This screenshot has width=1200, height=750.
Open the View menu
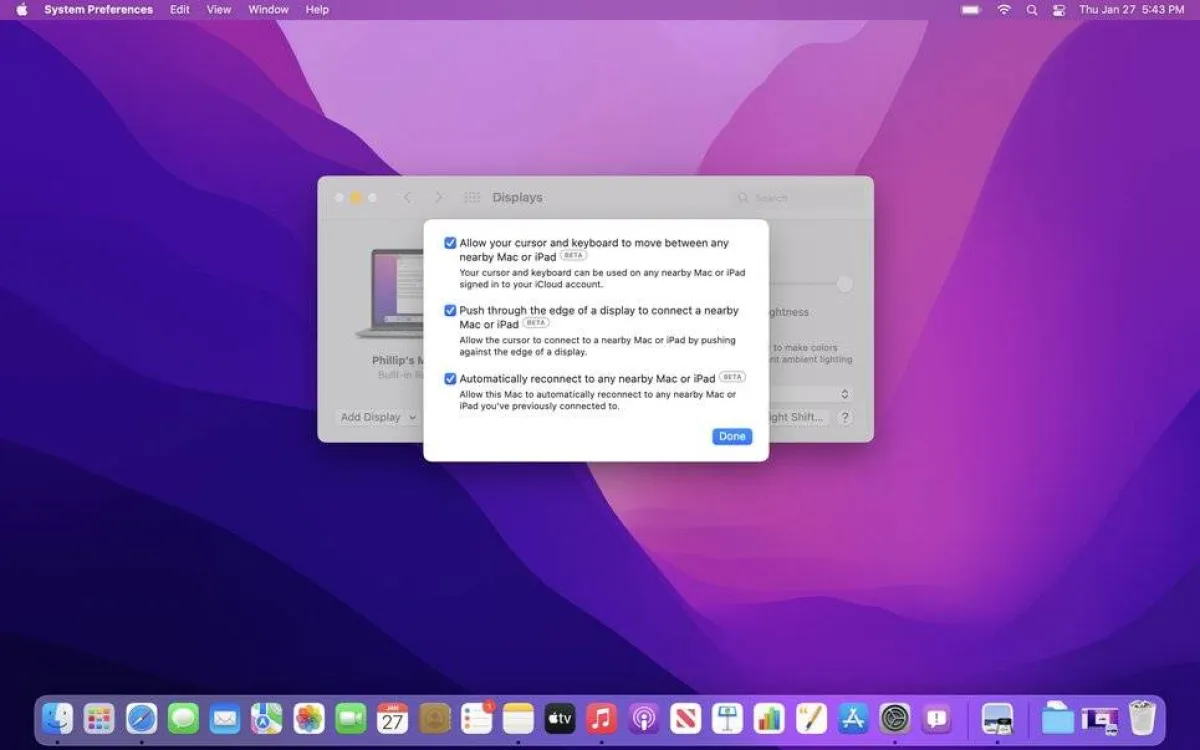[219, 10]
